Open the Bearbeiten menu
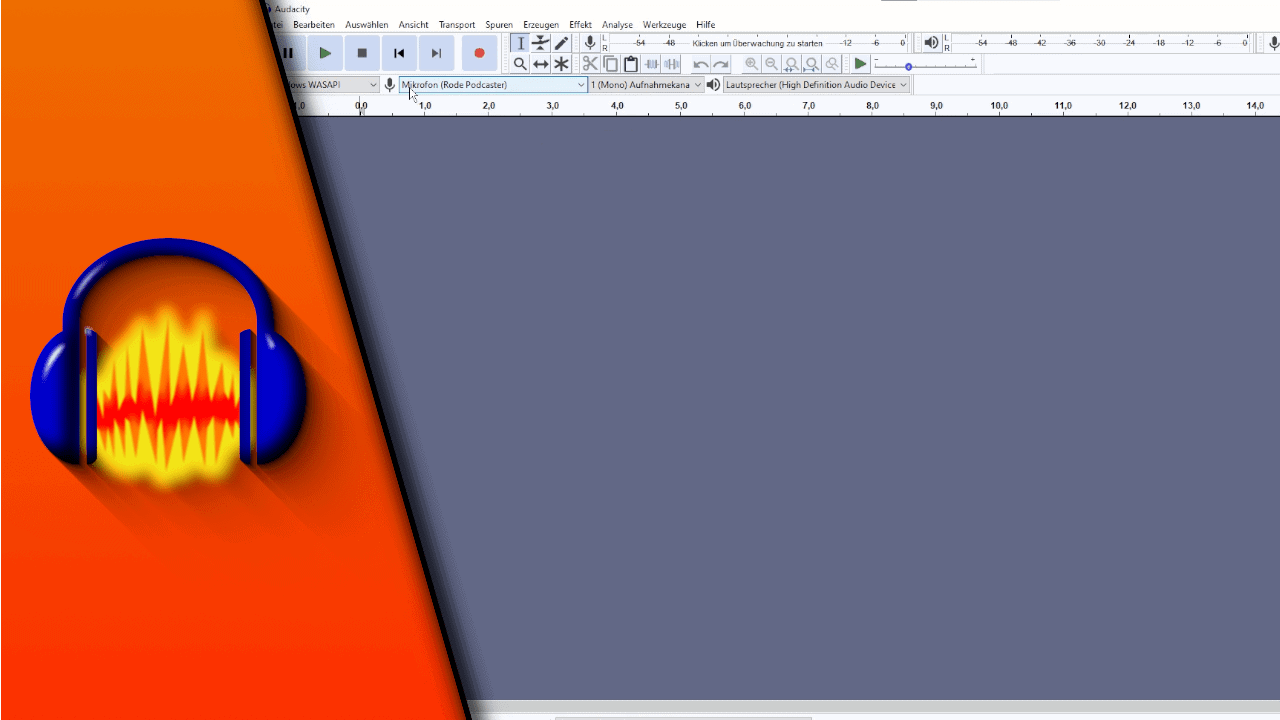Image resolution: width=1280 pixels, height=720 pixels. 314,25
